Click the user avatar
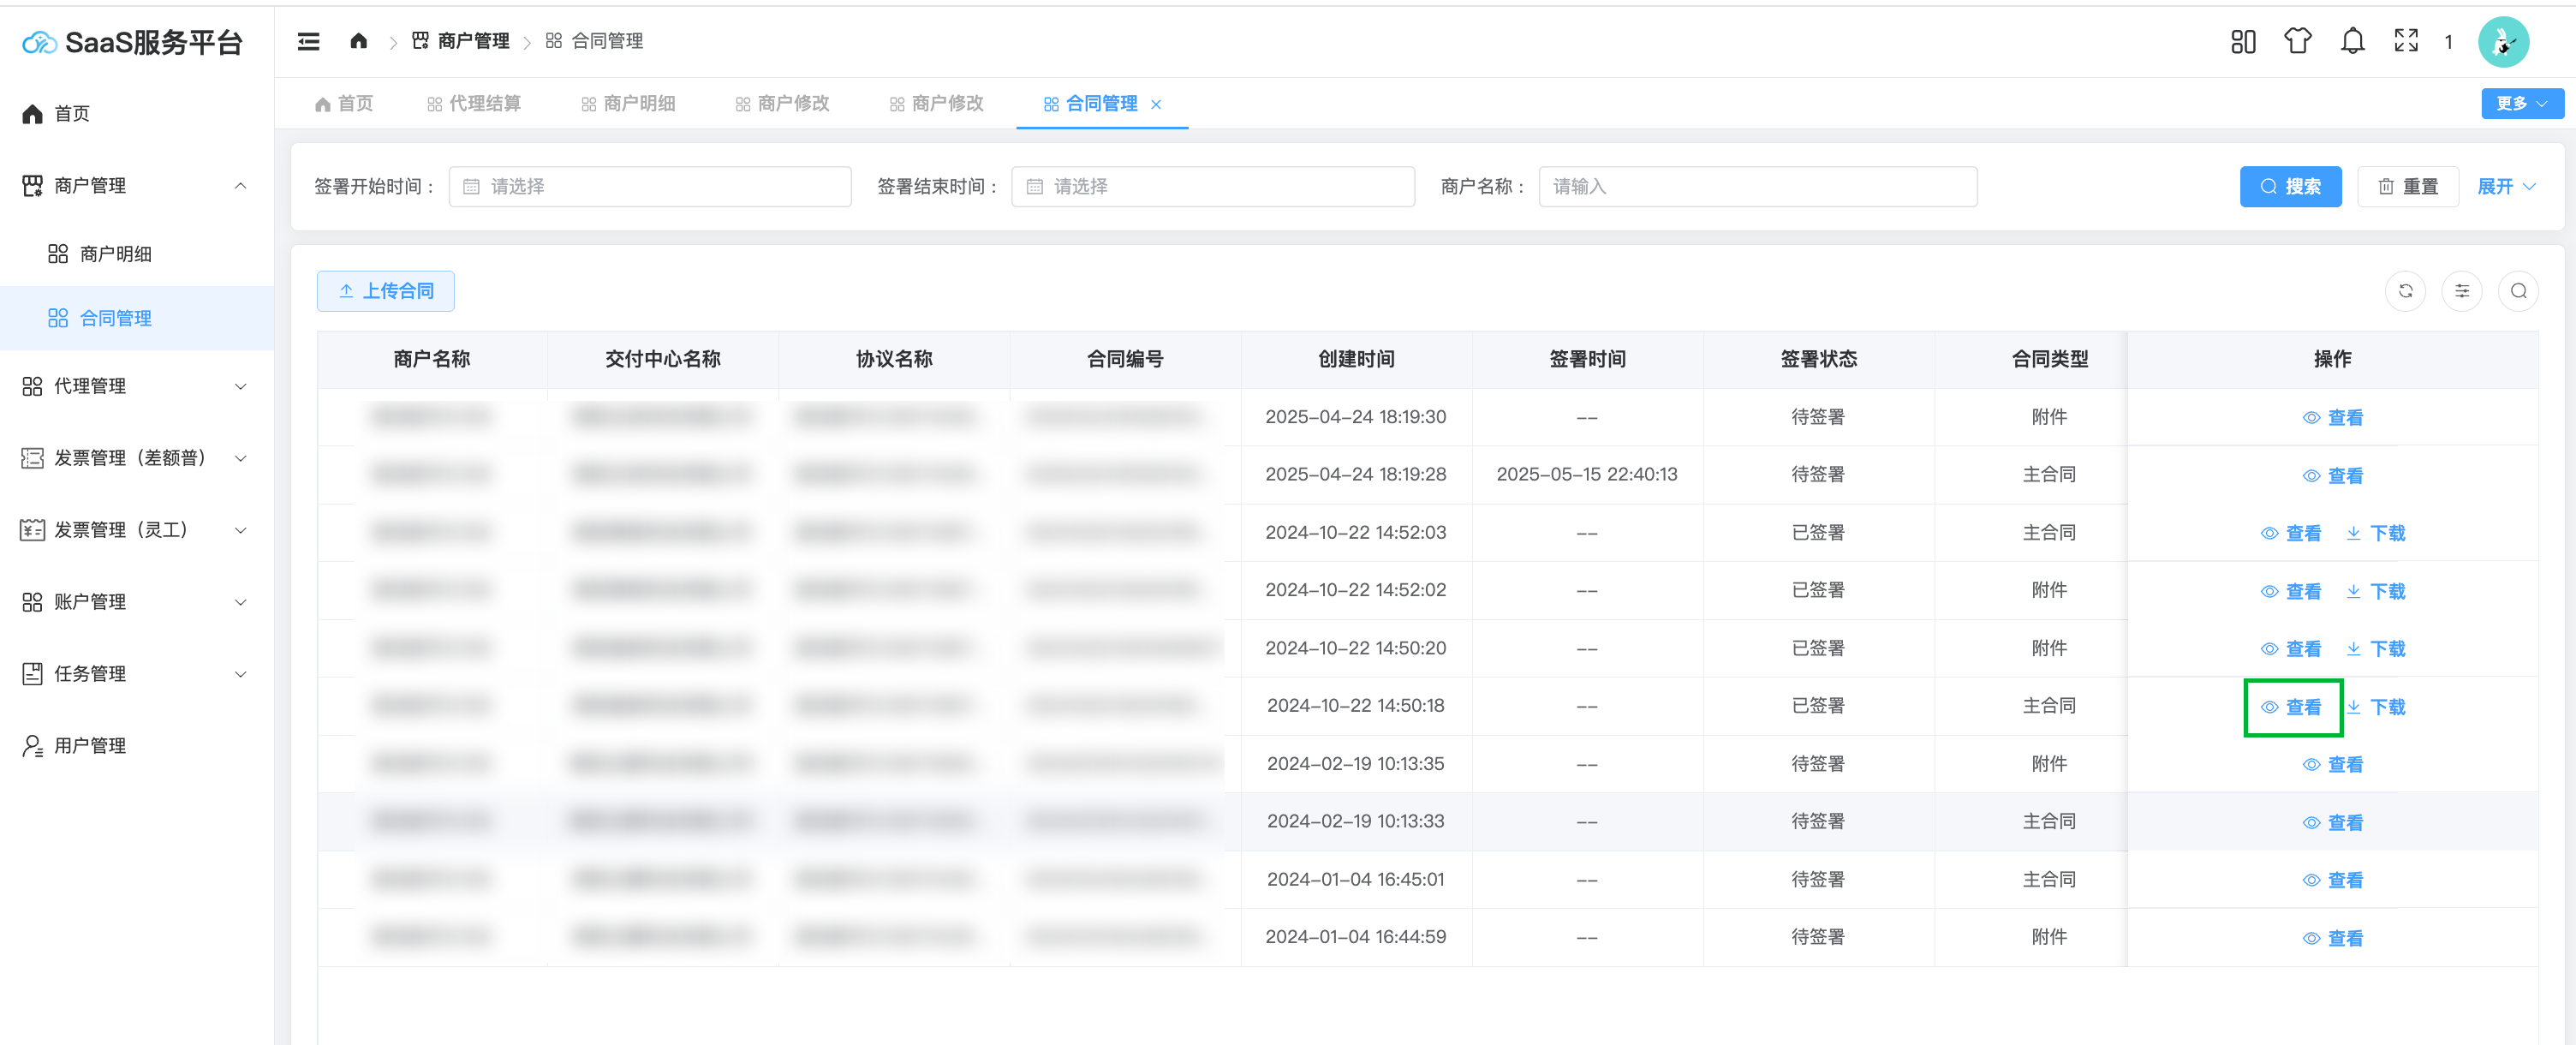This screenshot has height=1045, width=2576. coord(2502,41)
